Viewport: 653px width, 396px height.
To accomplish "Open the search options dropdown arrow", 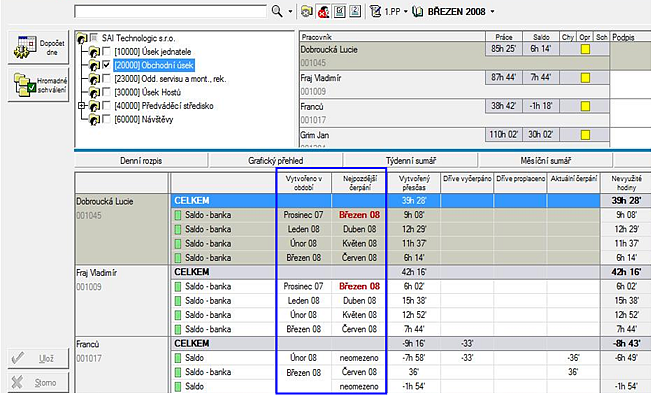I will click(x=291, y=12).
